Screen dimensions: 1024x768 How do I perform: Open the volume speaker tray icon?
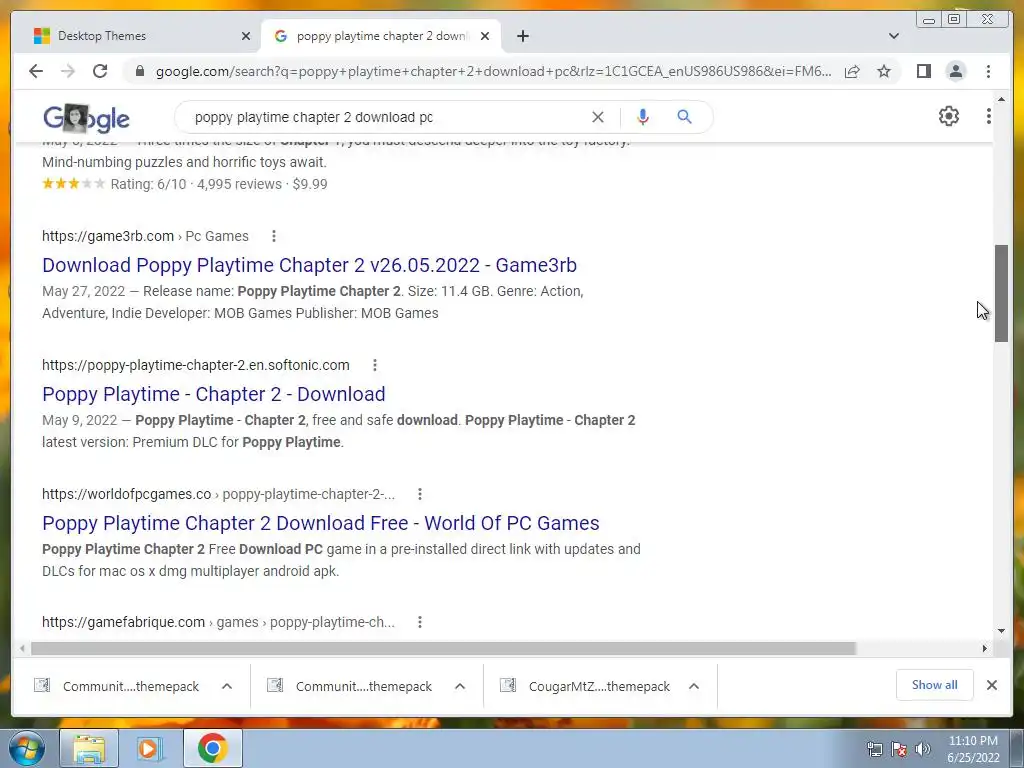click(923, 749)
